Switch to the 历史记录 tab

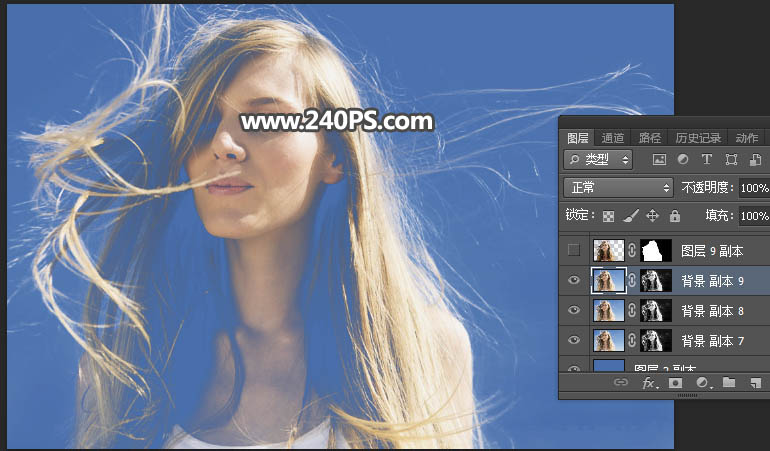(x=697, y=138)
